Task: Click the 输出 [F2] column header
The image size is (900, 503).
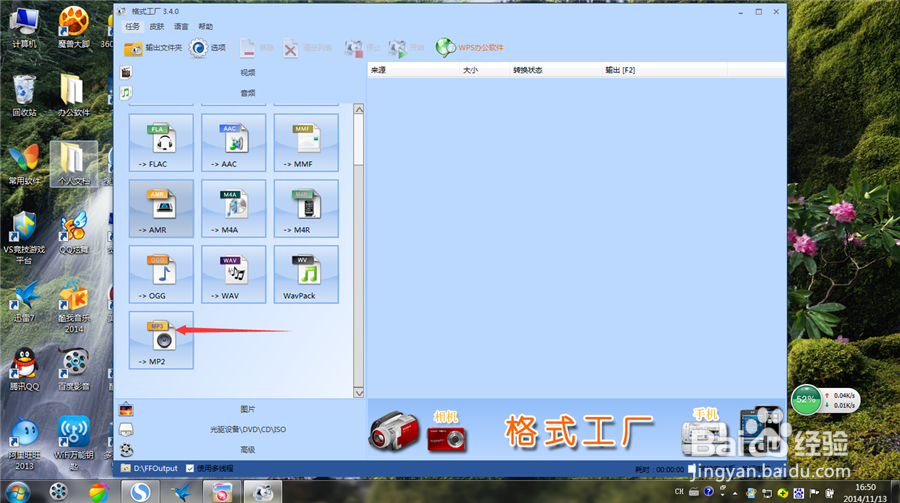Action: [x=664, y=70]
